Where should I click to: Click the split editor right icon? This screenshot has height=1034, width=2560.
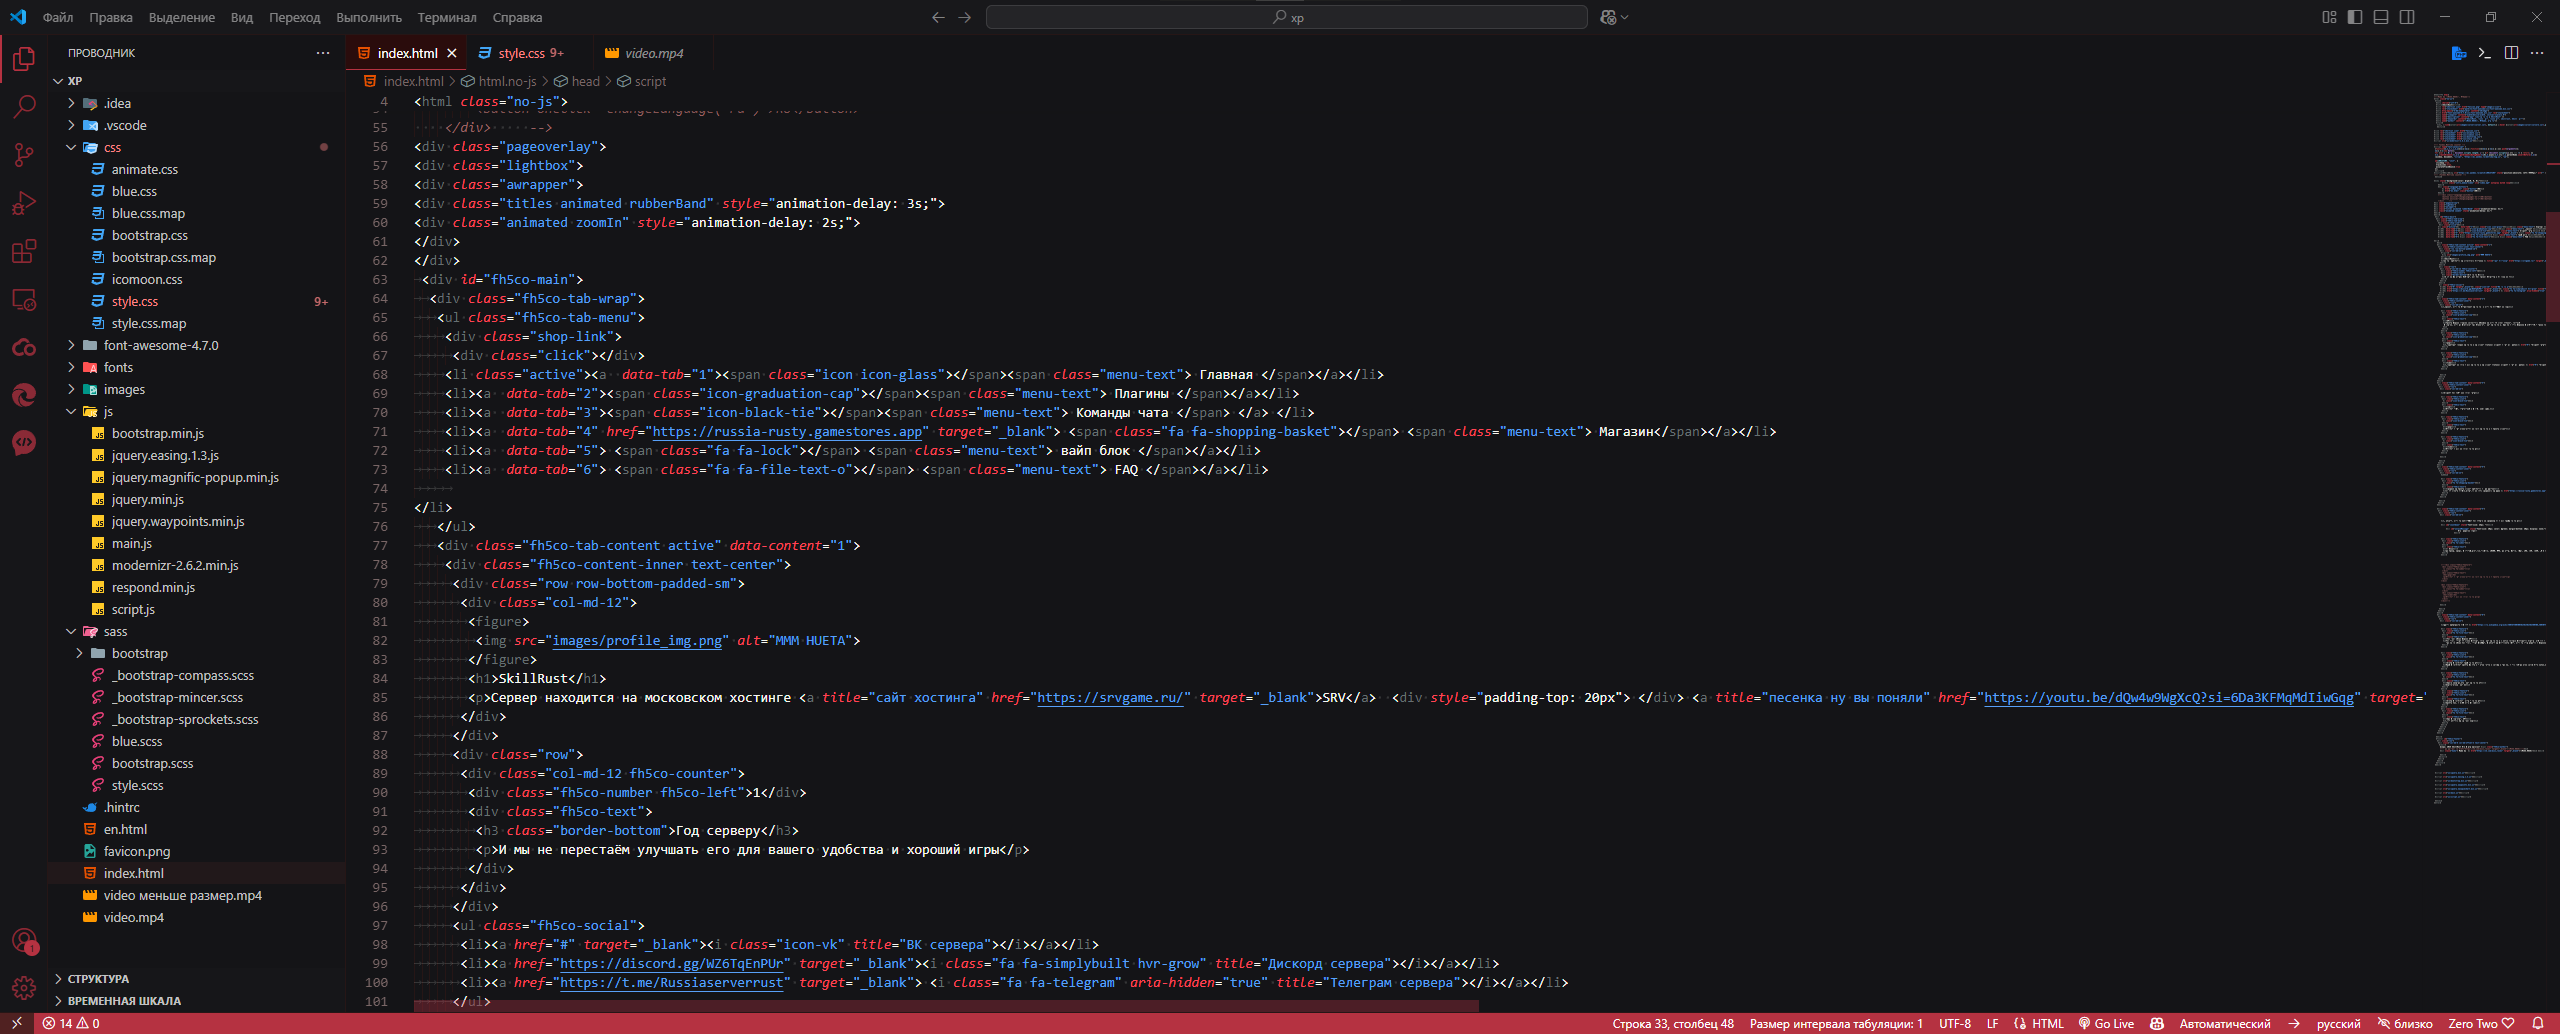pos(2511,53)
